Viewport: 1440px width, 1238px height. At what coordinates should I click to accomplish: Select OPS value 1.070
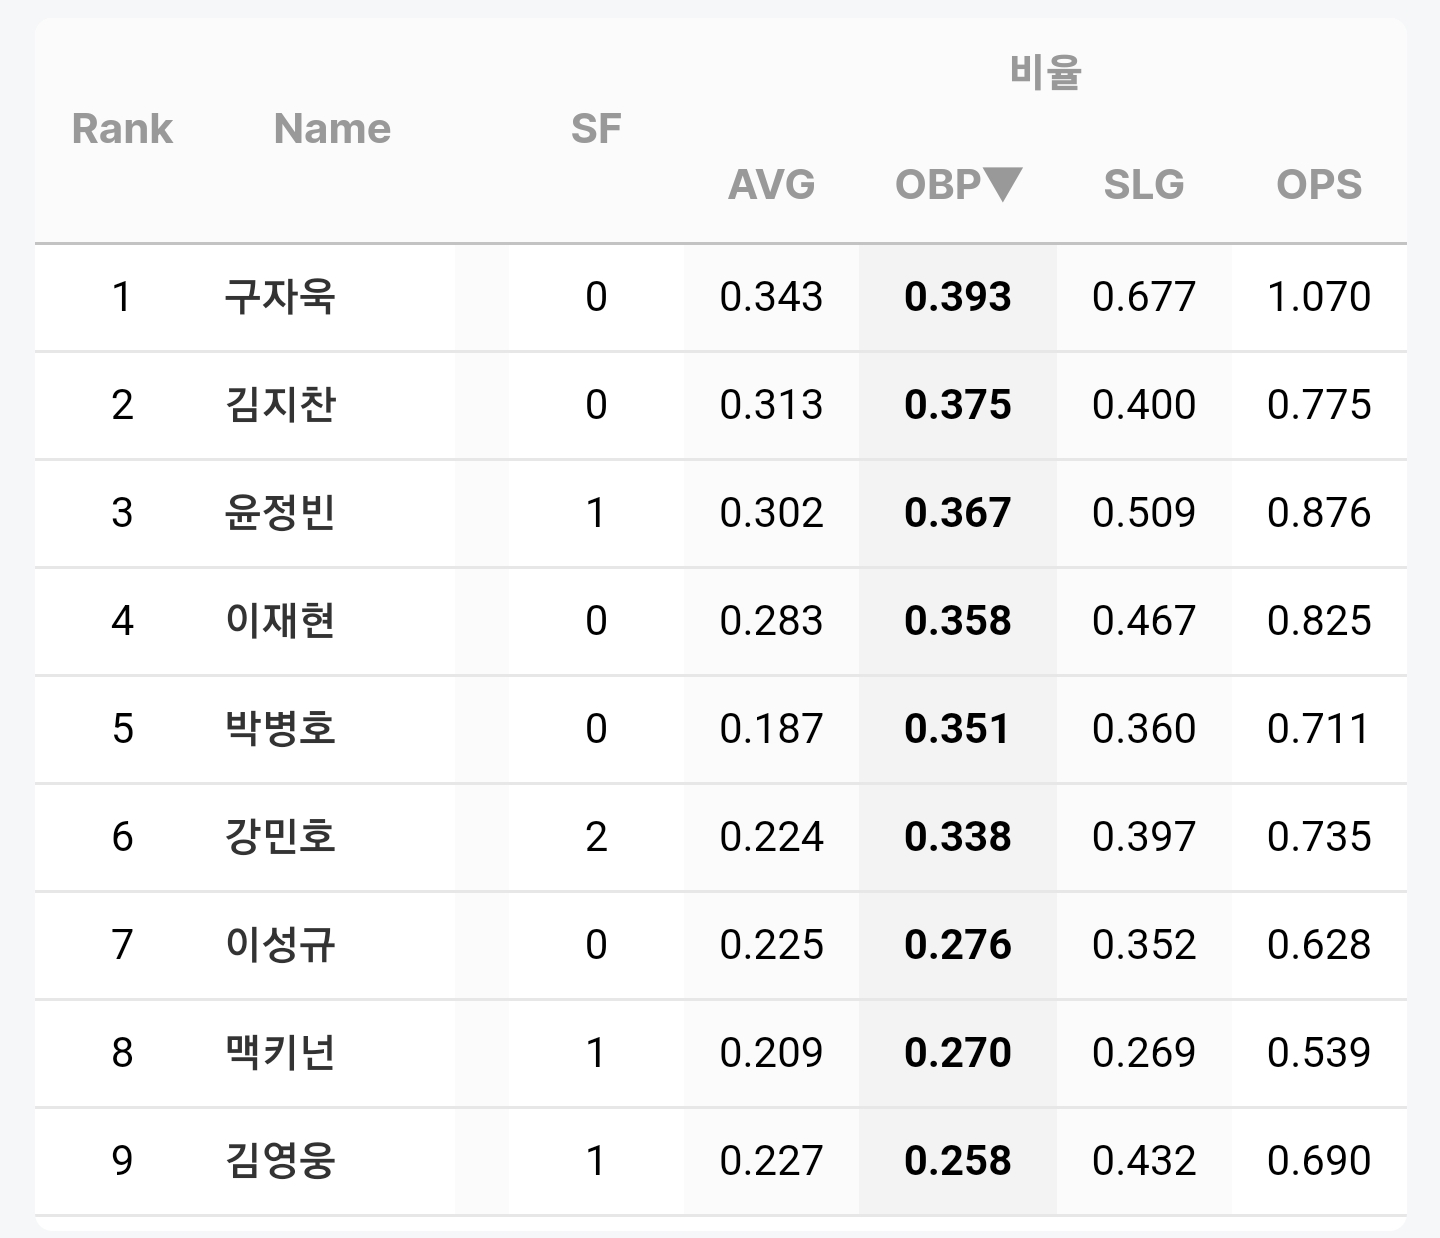pos(1319,297)
